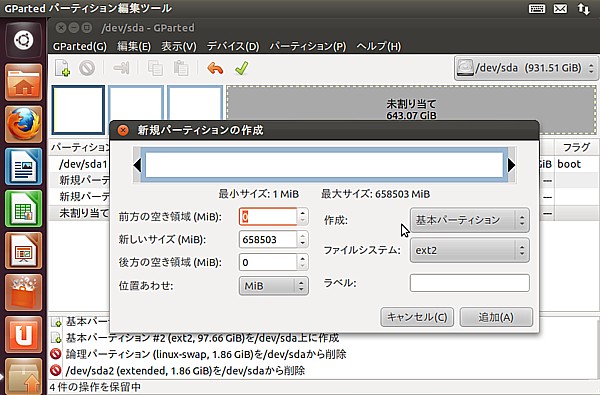Open the Ubuntu Dash home button

[24, 40]
